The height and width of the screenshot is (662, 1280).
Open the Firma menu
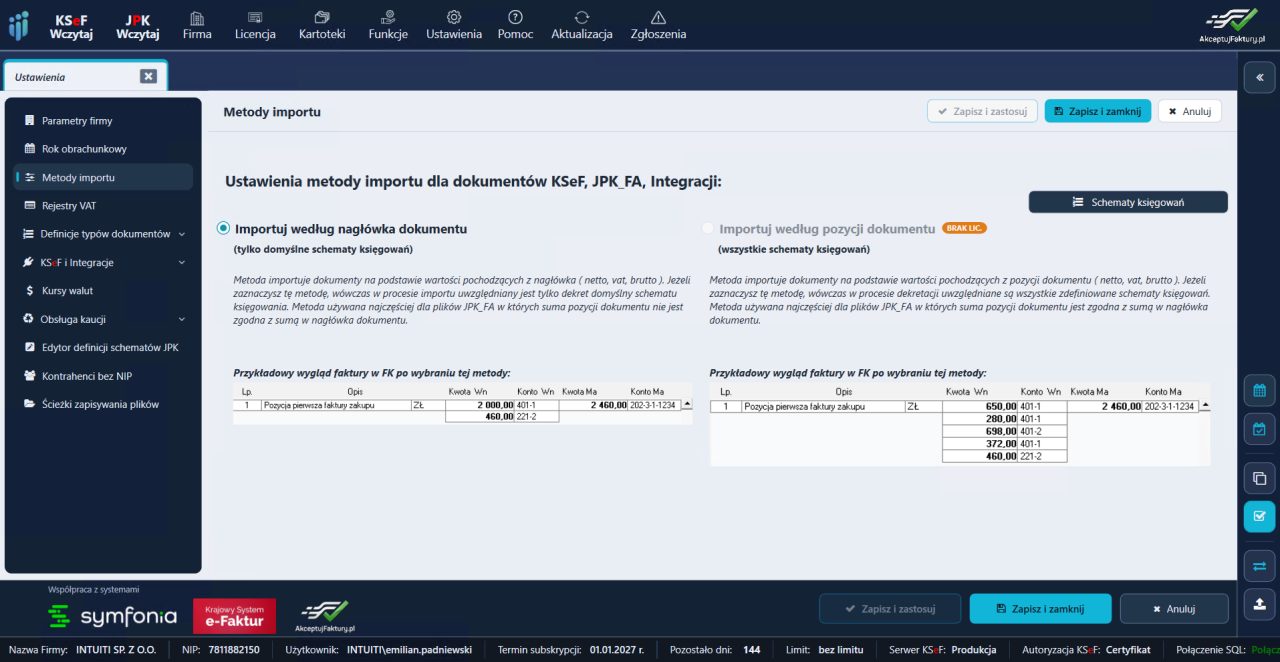coord(197,26)
